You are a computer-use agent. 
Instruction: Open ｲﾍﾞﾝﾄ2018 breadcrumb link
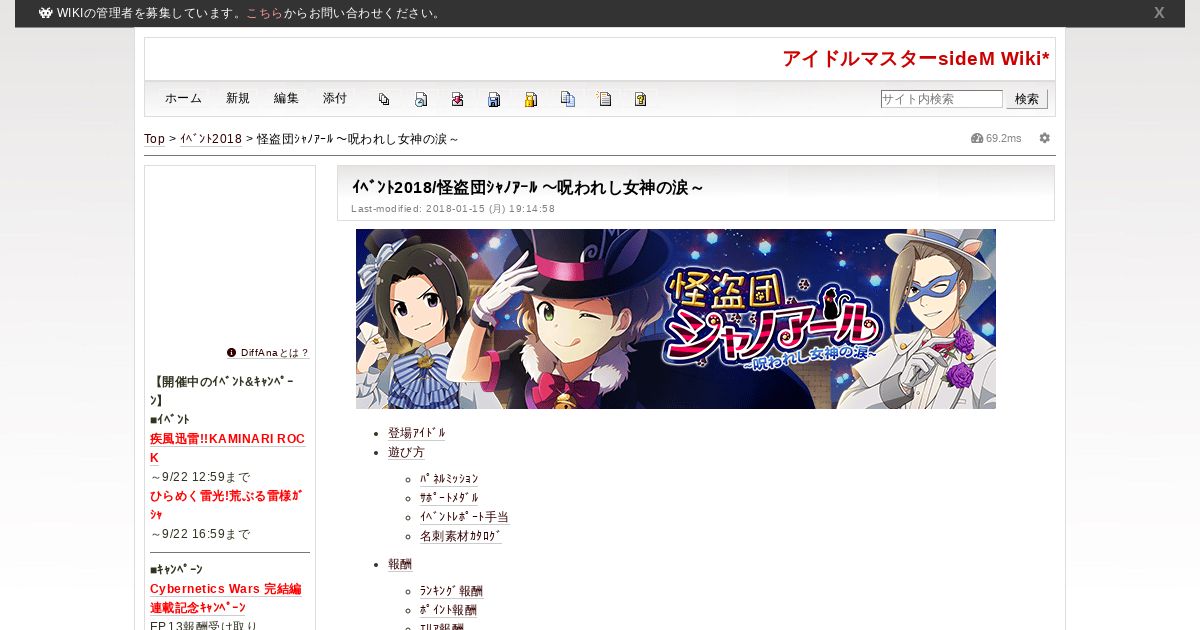click(x=211, y=139)
